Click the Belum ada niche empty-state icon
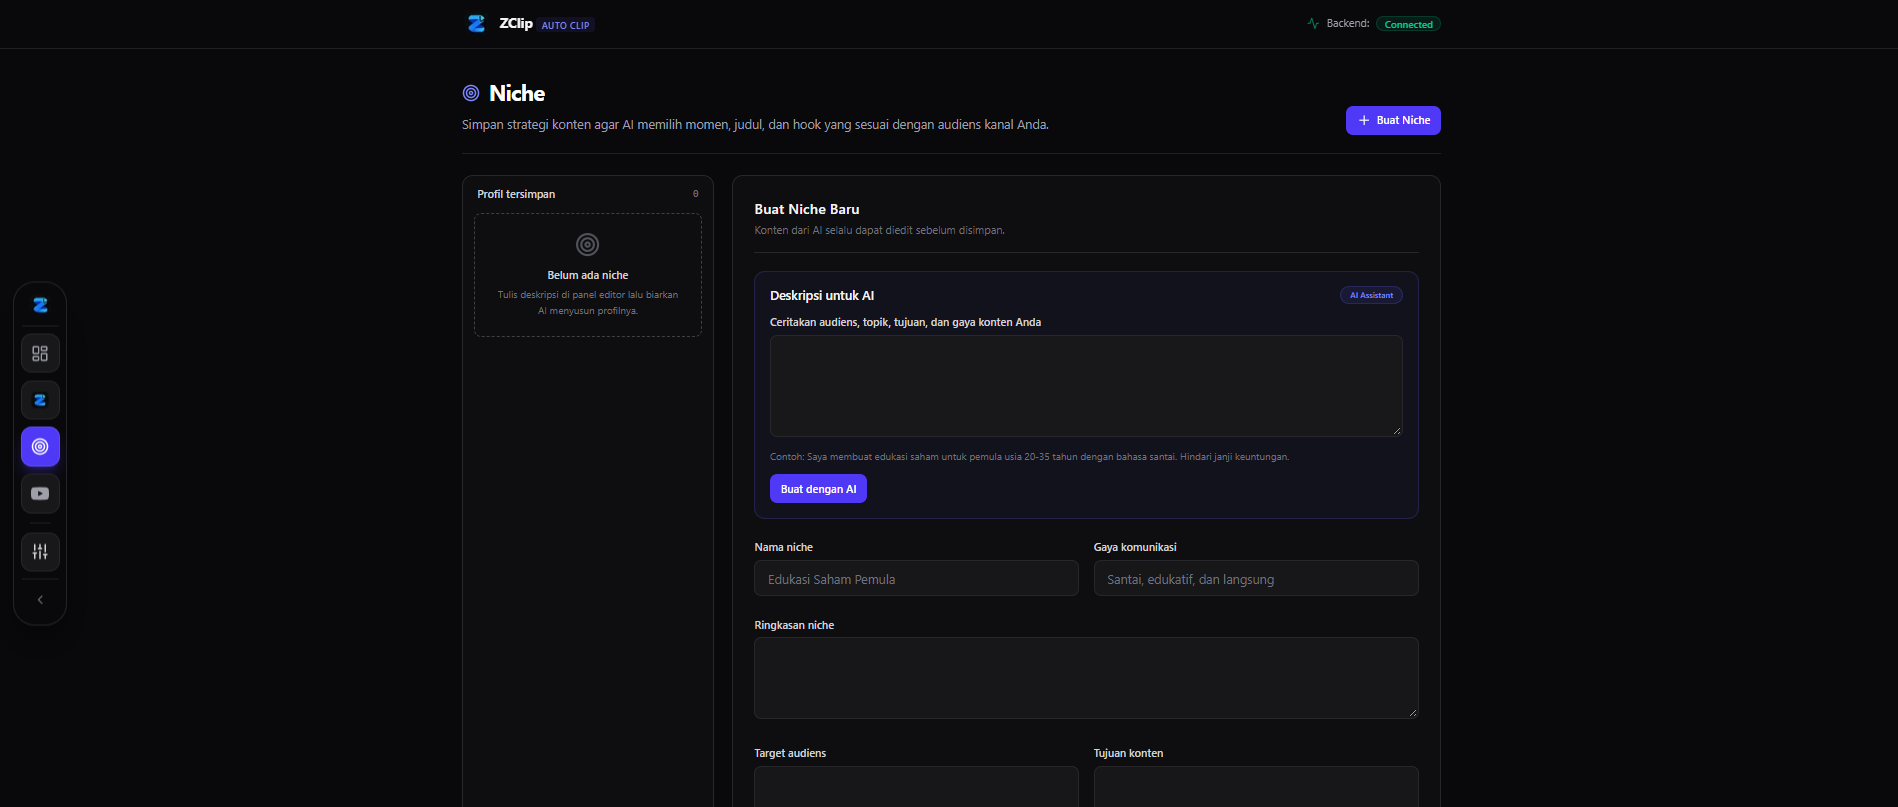 588,244
